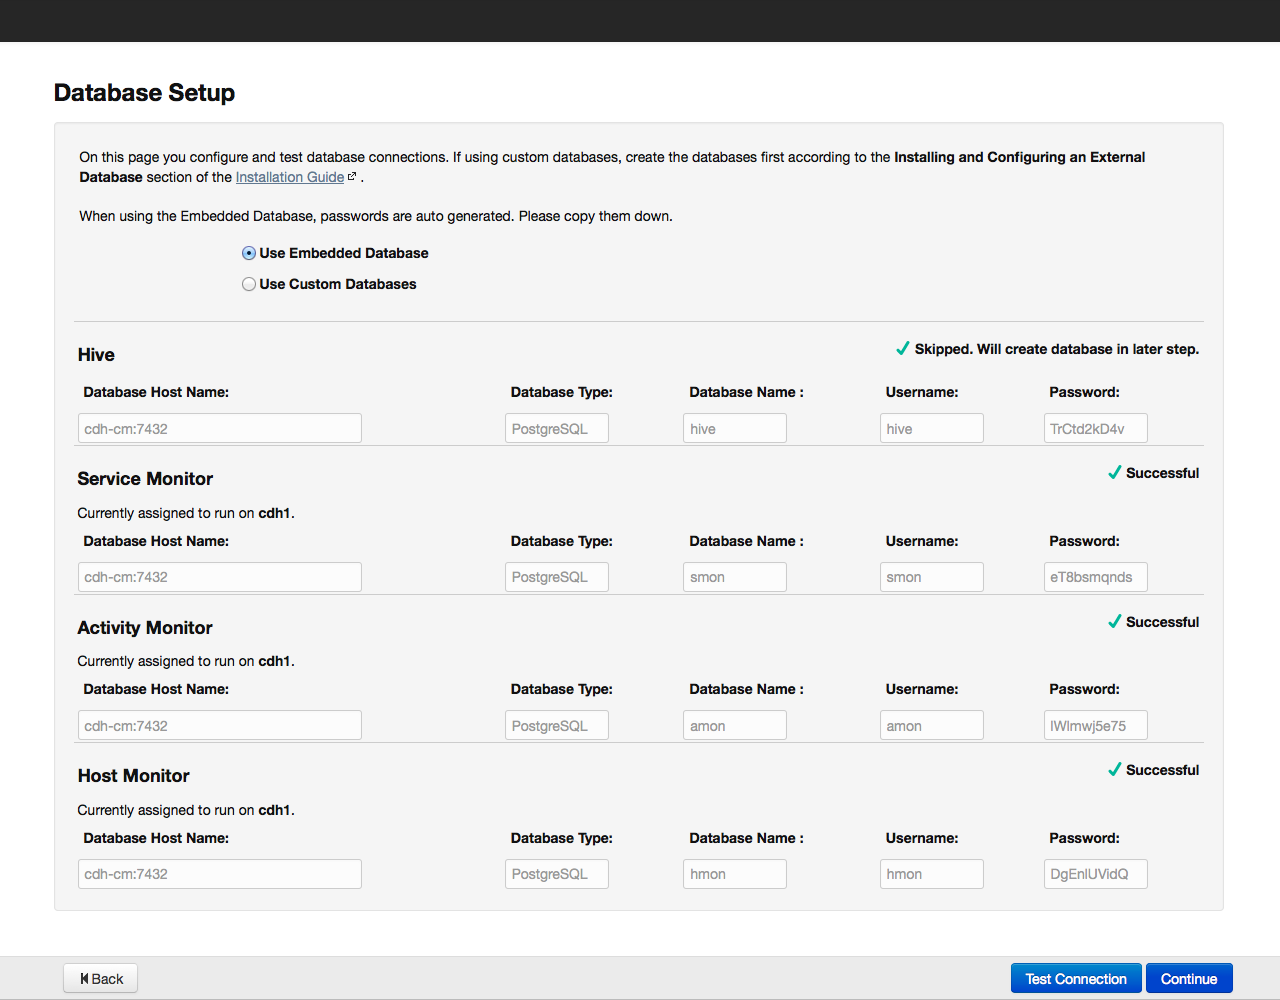This screenshot has height=1000, width=1280.
Task: Select Use Custom Databases radio button
Action: coord(249,284)
